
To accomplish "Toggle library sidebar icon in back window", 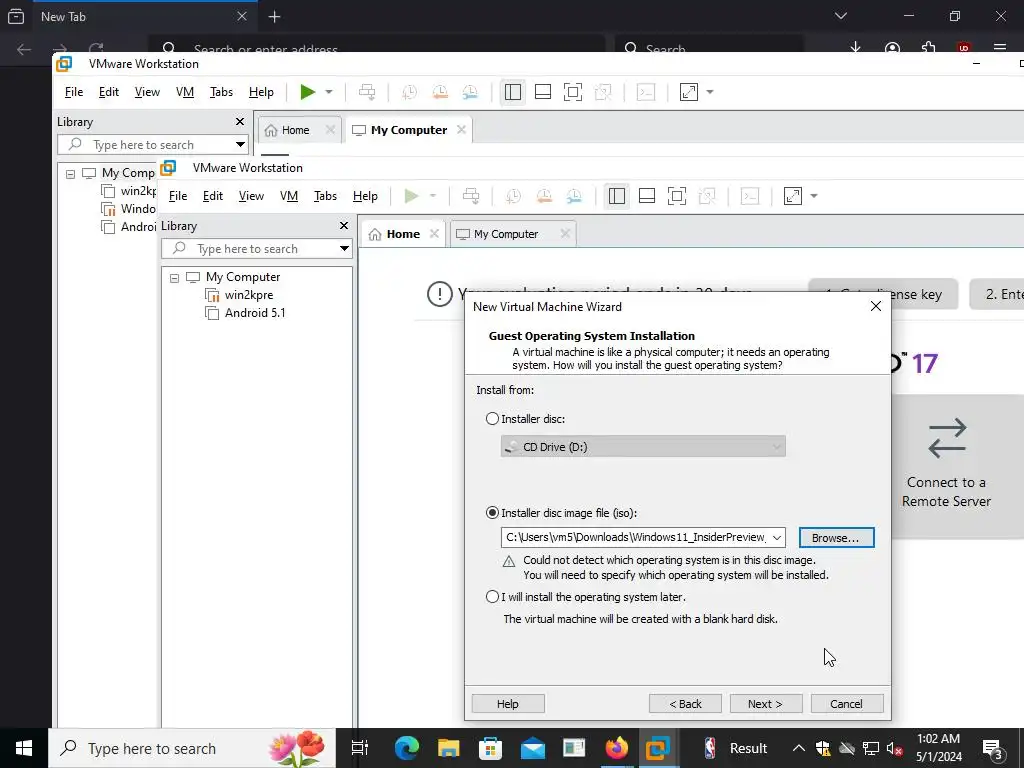I will coord(513,92).
